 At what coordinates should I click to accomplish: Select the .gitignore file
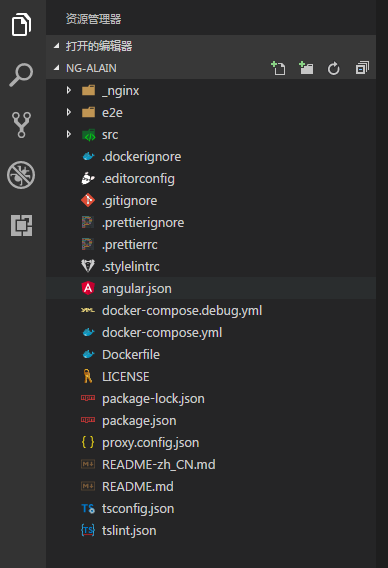[x=211, y=200]
